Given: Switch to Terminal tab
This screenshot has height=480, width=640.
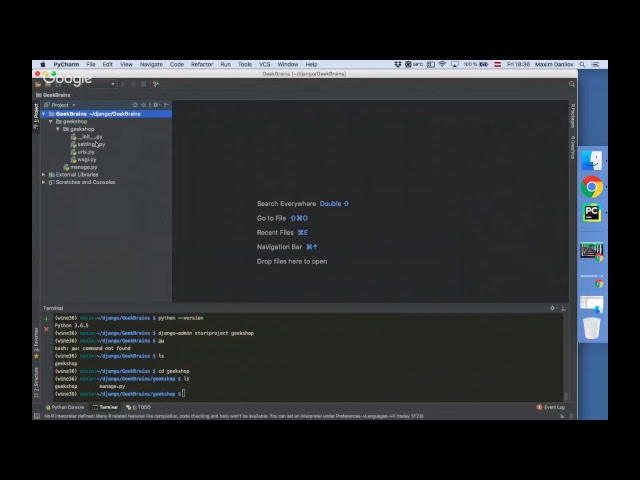Looking at the screenshot, I should (x=105, y=407).
